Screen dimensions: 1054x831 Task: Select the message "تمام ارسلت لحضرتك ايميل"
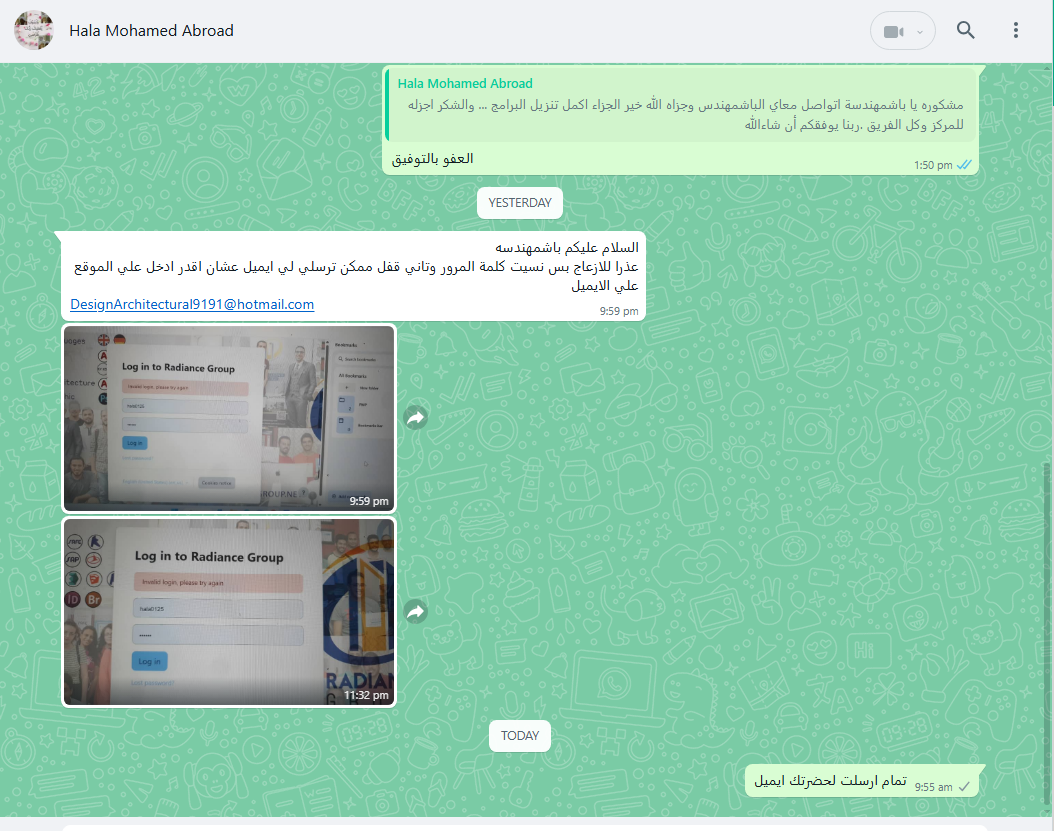830,781
